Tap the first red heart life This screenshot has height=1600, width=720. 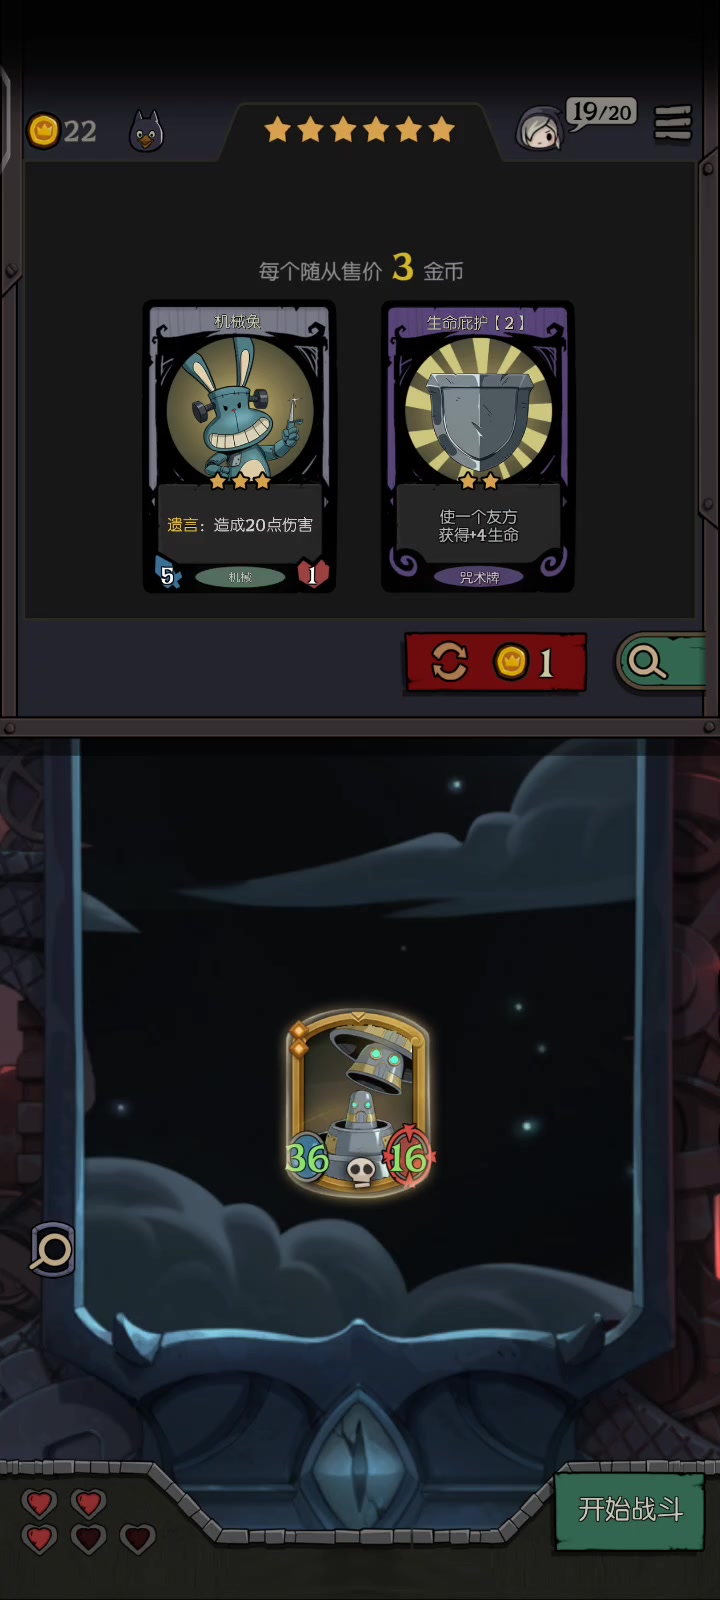click(40, 1503)
